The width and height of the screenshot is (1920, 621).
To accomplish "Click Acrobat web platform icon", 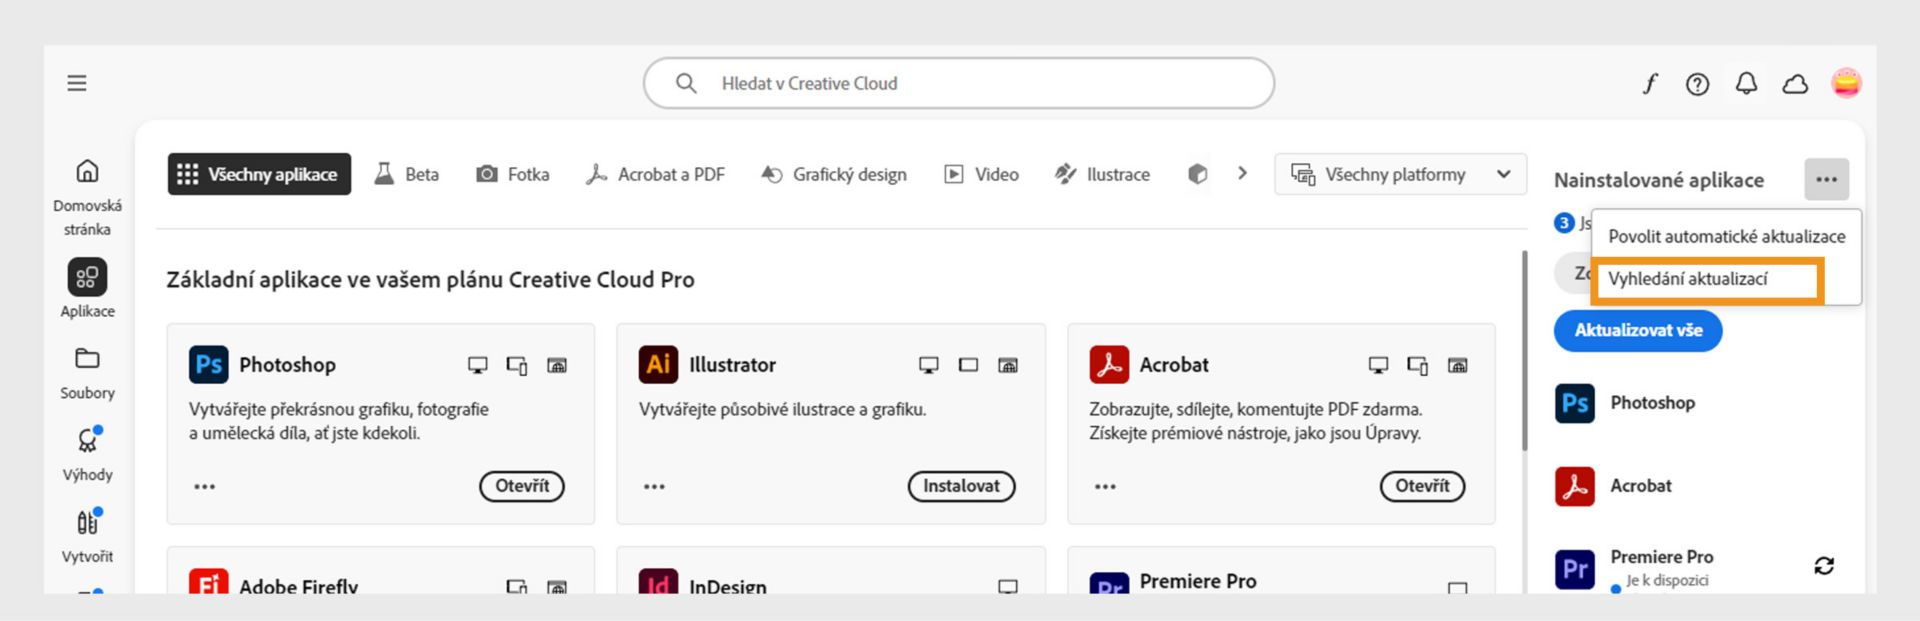I will tap(1458, 365).
